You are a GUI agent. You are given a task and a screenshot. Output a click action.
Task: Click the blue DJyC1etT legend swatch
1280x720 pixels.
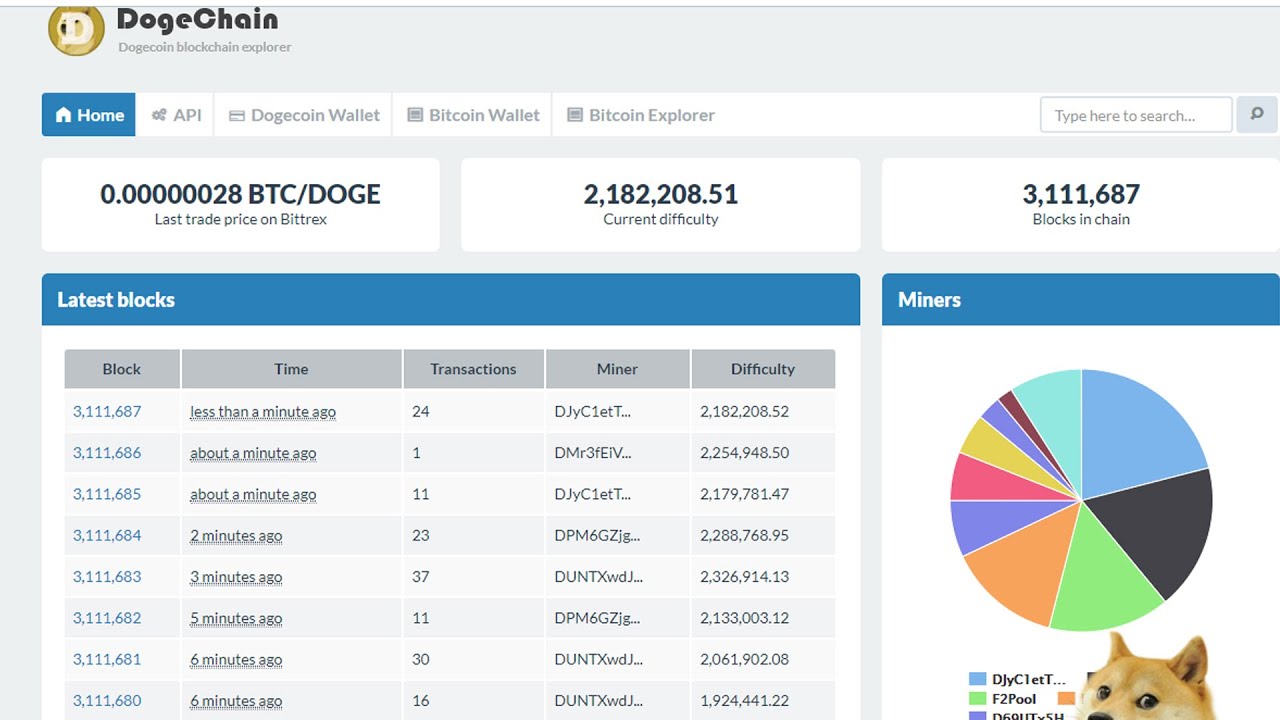(x=978, y=679)
